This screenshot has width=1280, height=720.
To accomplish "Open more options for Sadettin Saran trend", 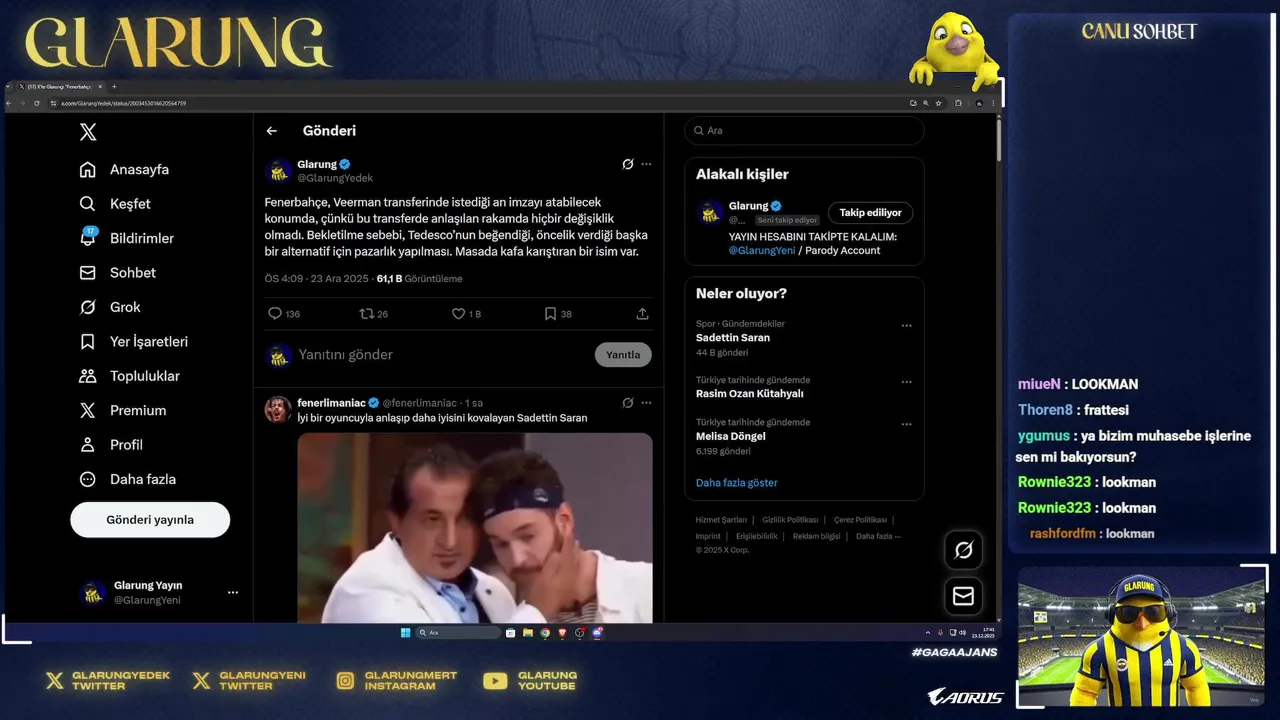I will click(906, 325).
